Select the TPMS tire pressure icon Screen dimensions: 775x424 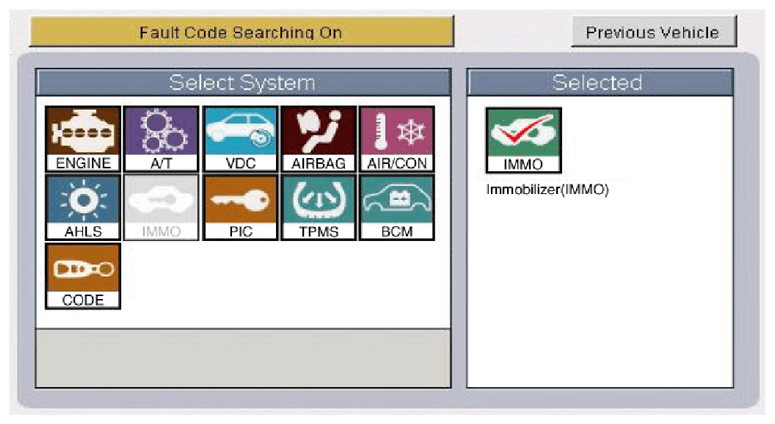click(318, 207)
